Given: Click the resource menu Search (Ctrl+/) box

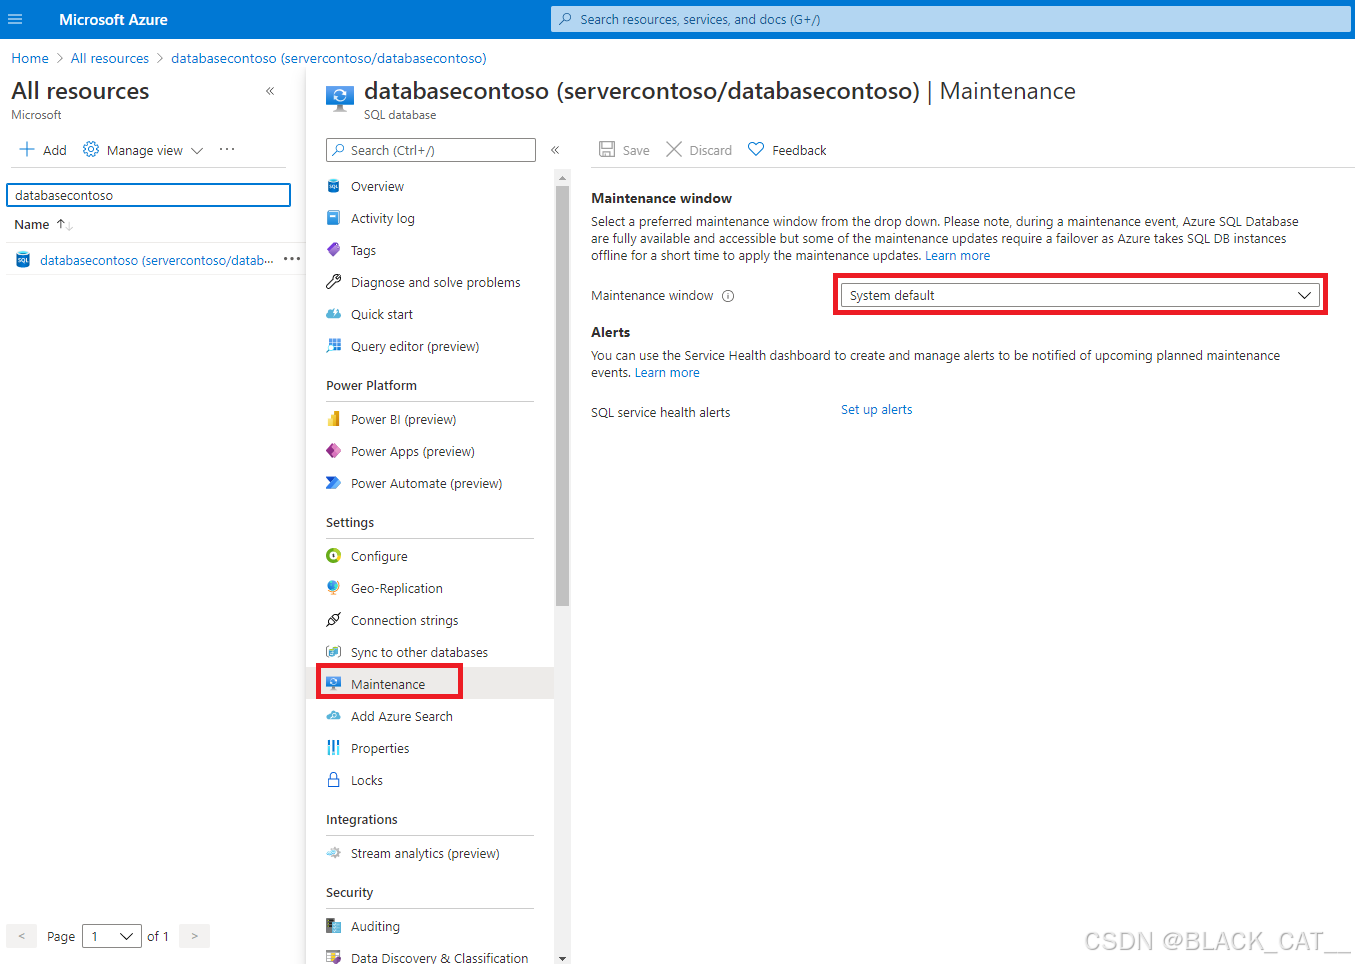Looking at the screenshot, I should [431, 150].
